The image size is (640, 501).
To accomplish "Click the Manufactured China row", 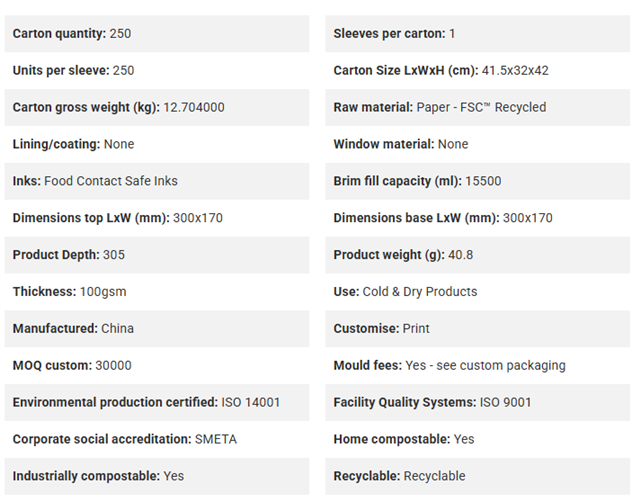I will point(157,329).
